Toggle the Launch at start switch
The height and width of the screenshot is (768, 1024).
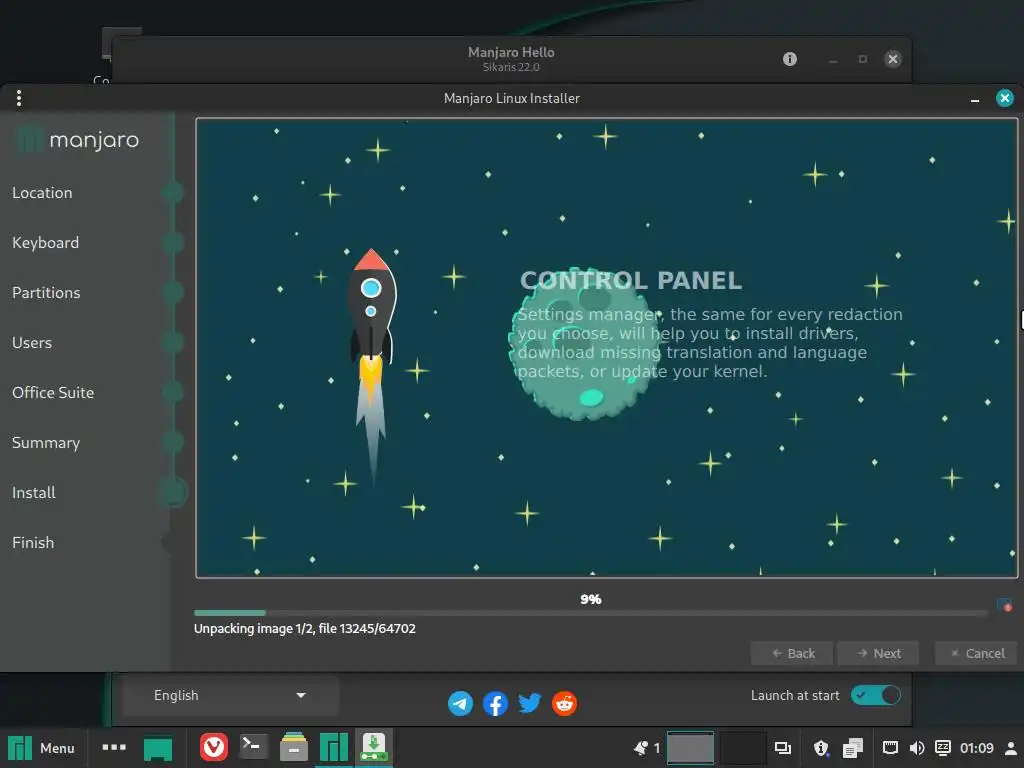876,695
